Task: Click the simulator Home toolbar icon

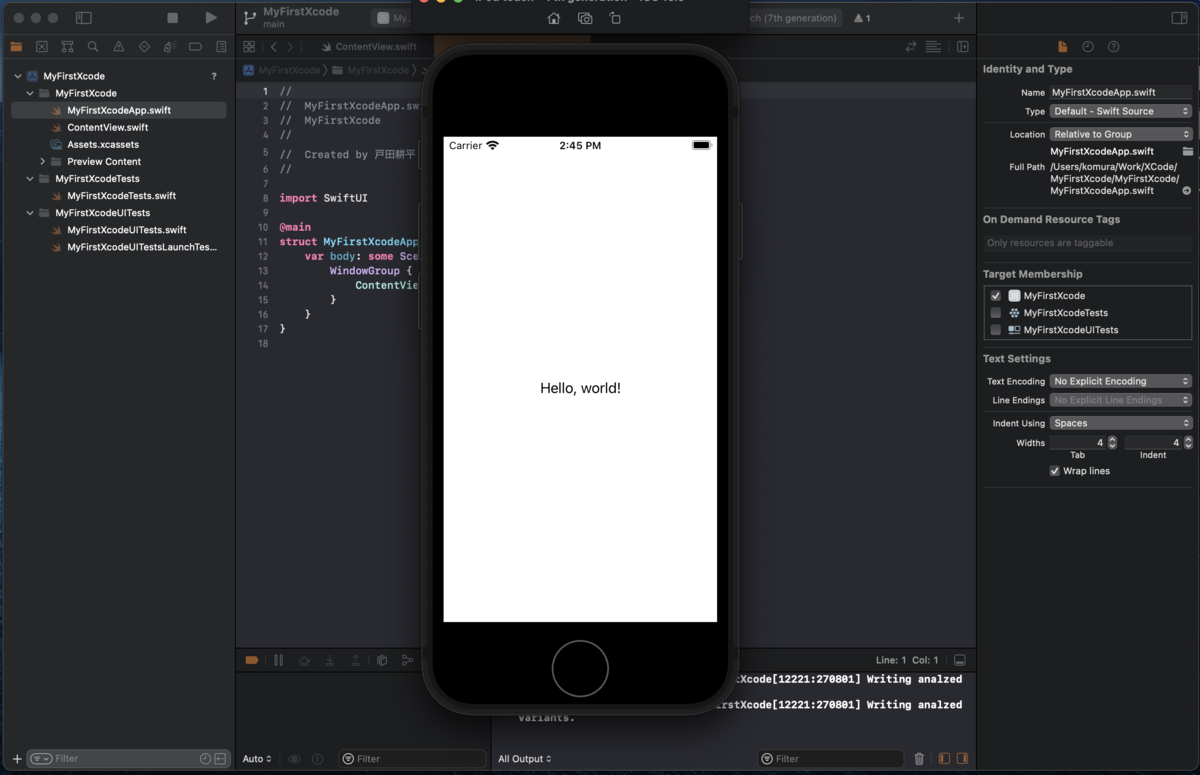Action: [x=554, y=18]
